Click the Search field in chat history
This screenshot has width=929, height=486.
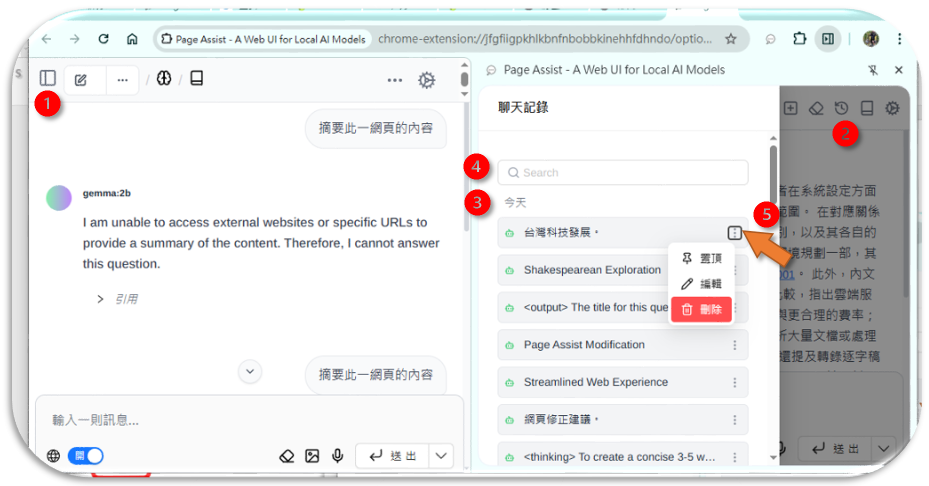click(x=623, y=172)
